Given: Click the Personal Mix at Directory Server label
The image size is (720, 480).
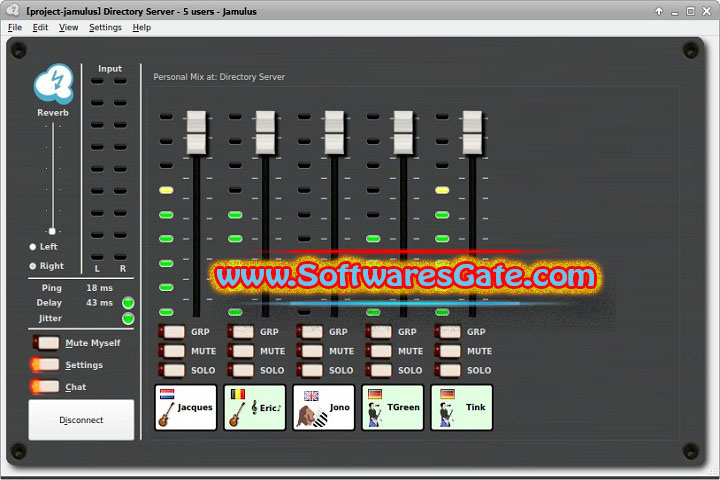Looking at the screenshot, I should [x=219, y=77].
